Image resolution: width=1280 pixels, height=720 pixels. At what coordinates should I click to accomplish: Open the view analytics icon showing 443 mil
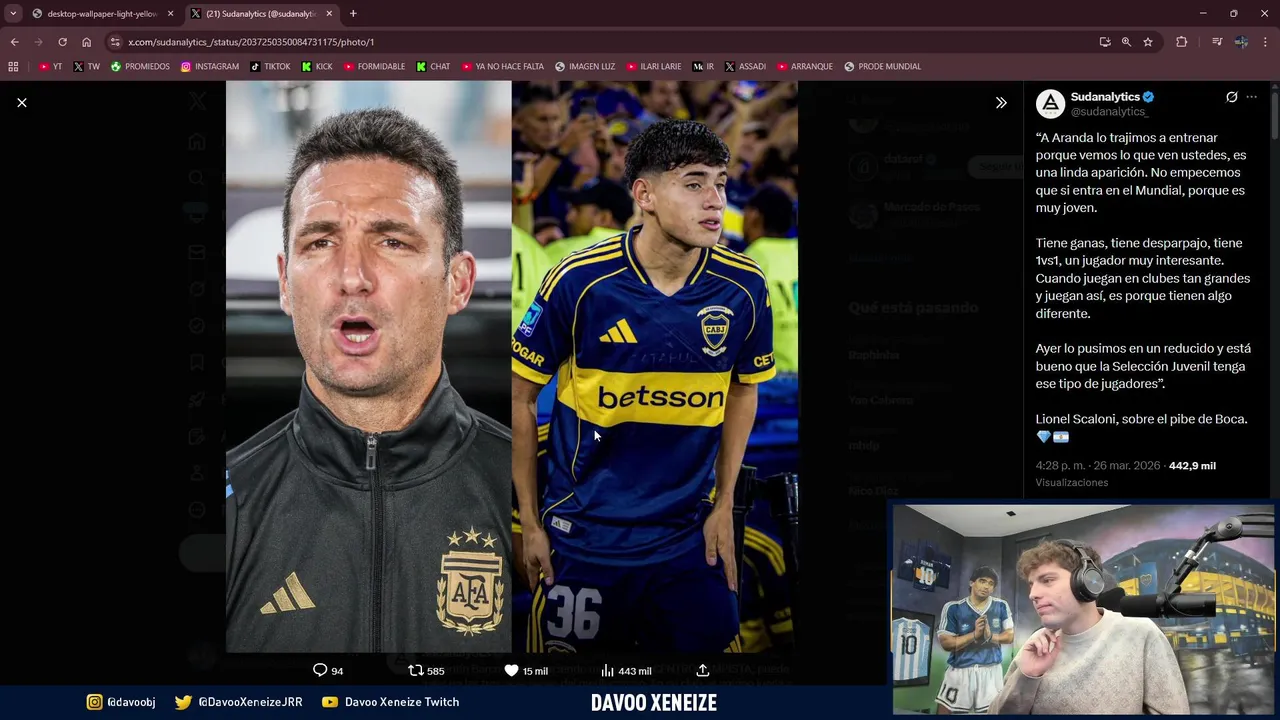coord(607,670)
